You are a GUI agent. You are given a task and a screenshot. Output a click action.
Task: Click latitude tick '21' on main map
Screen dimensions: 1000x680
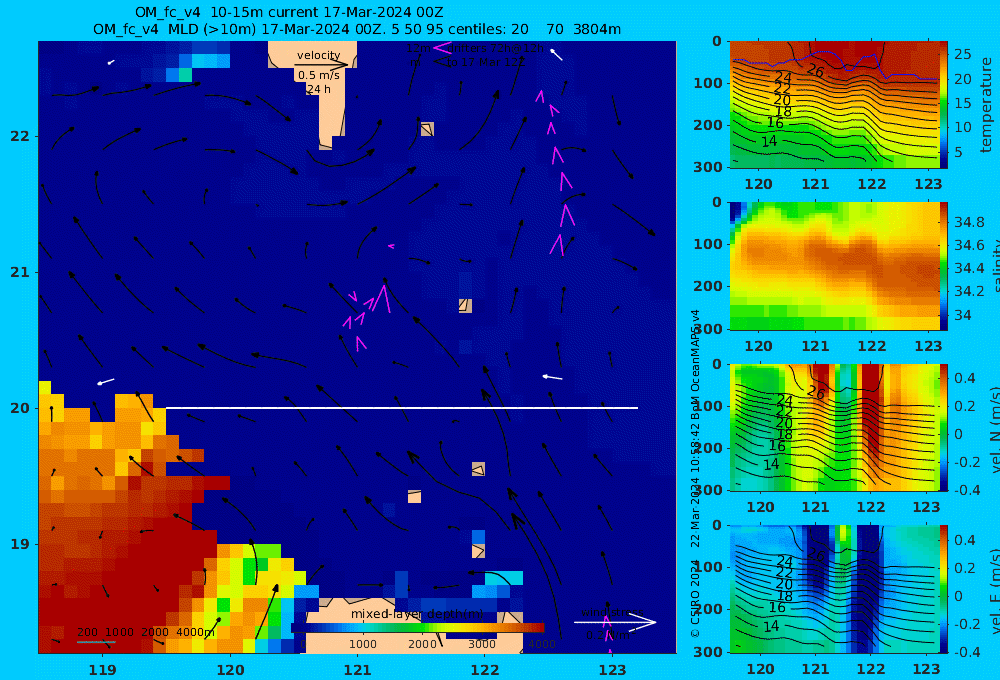tap(20, 272)
